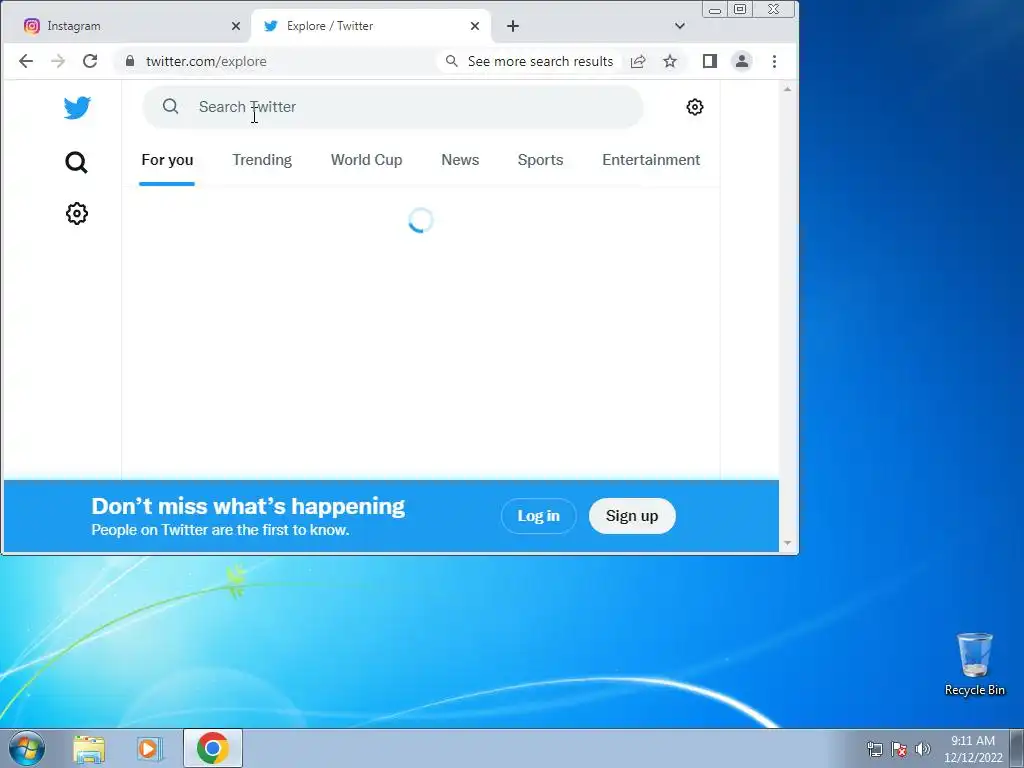Viewport: 1024px width, 768px height.
Task: Open a new tab with the plus button
Action: click(513, 26)
